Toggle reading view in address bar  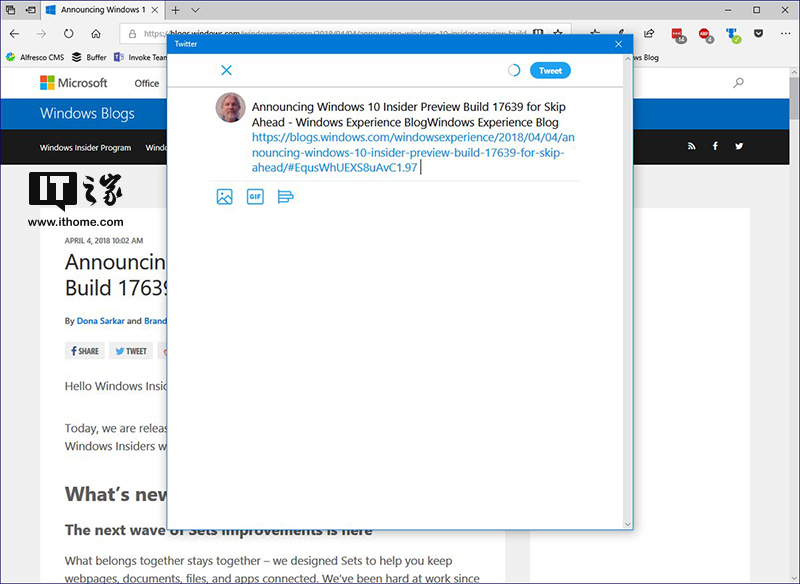pyautogui.click(x=538, y=33)
